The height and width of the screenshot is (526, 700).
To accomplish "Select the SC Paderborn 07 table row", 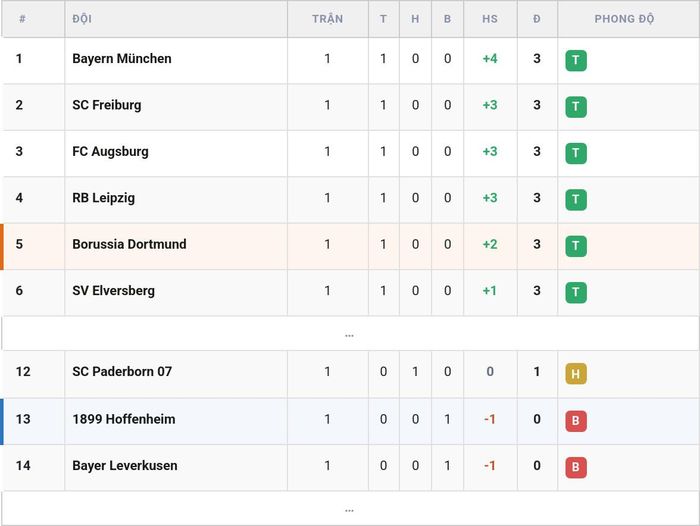I will (x=350, y=374).
